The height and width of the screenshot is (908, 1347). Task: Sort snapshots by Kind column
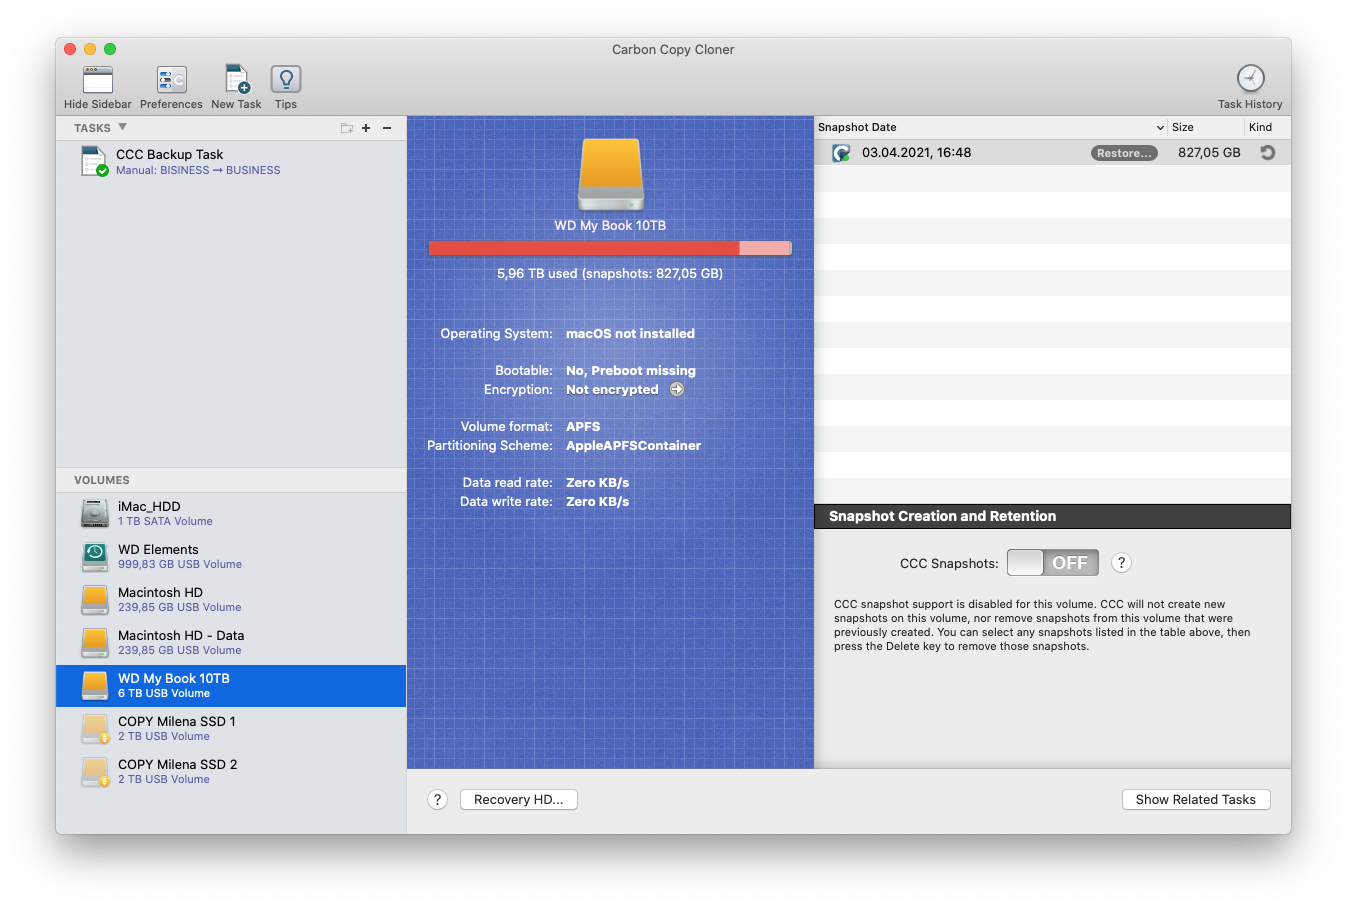tap(1268, 127)
